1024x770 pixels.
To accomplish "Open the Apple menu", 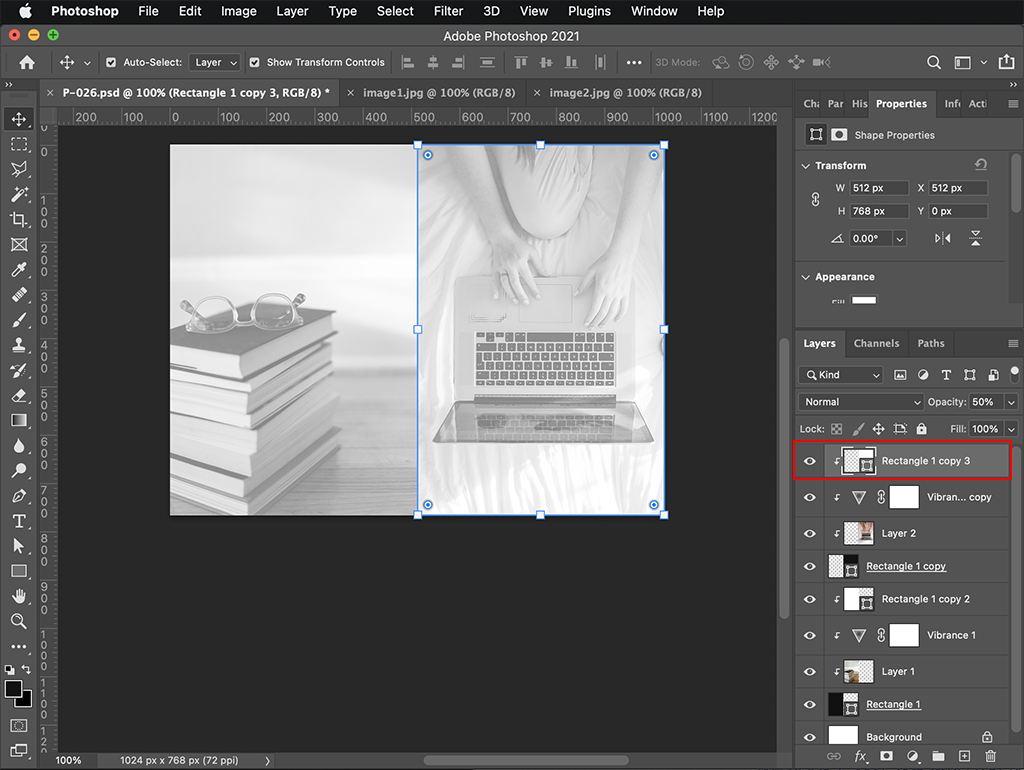I will pyautogui.click(x=25, y=11).
